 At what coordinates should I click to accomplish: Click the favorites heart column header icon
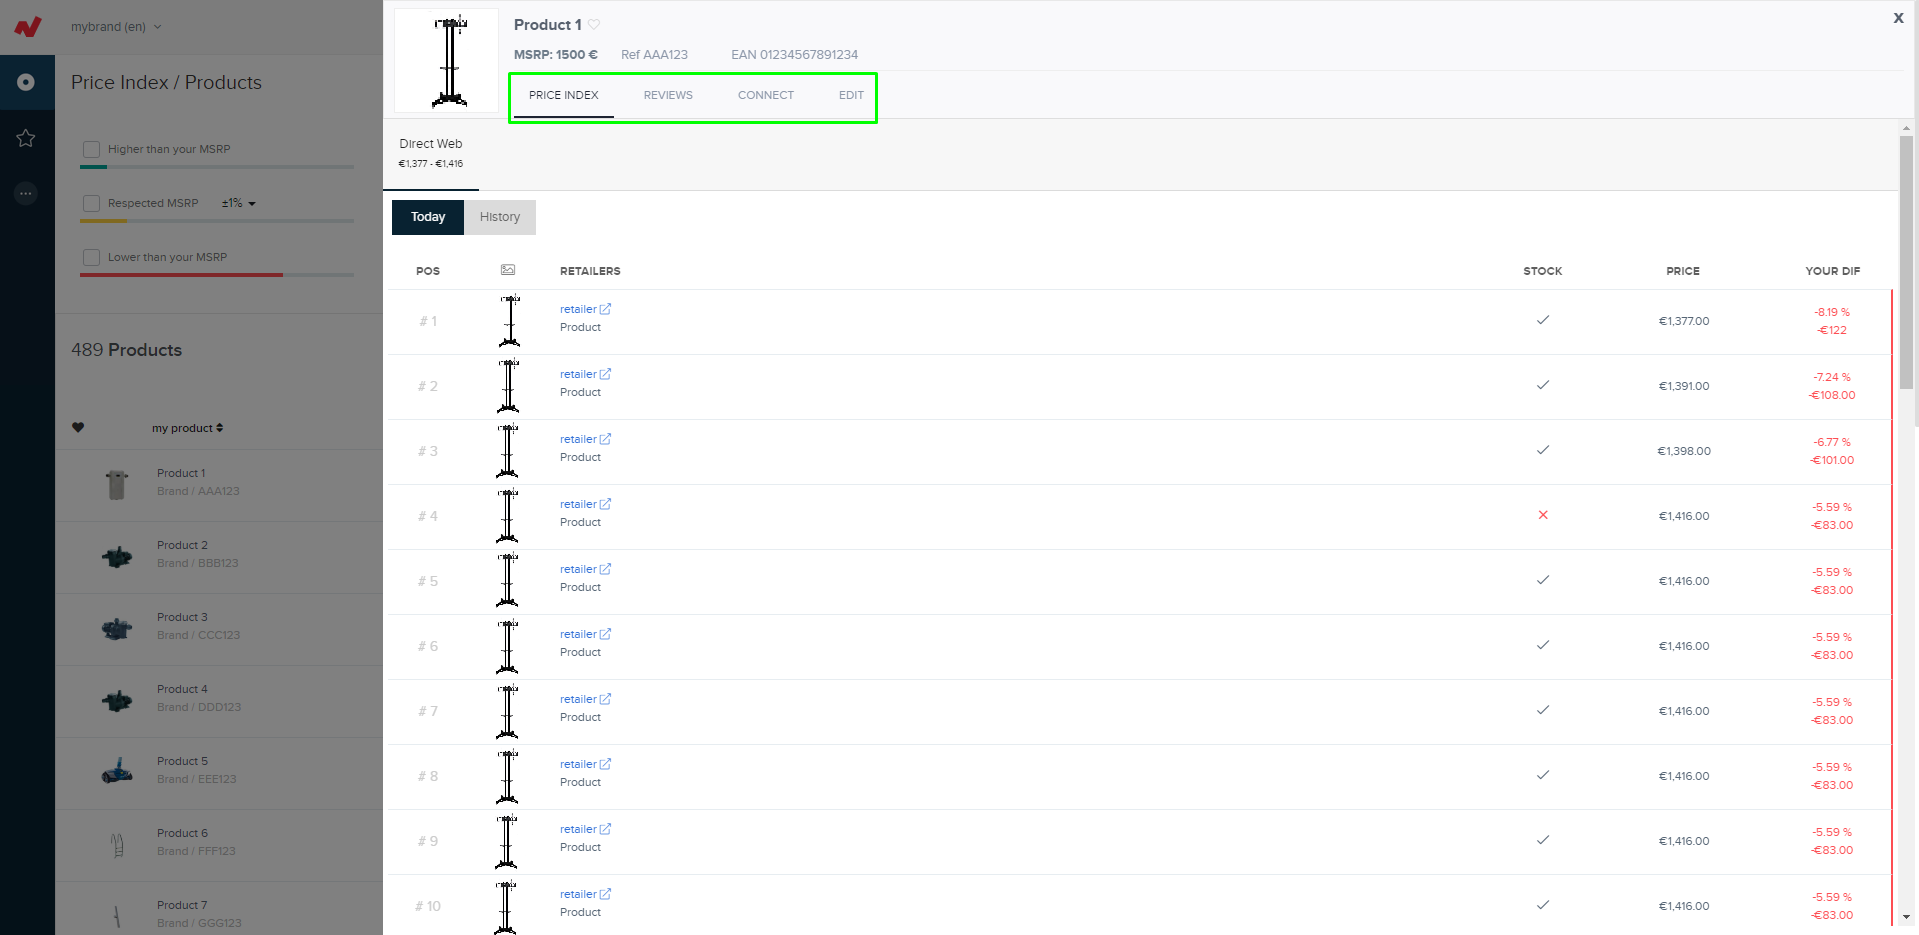pos(78,428)
